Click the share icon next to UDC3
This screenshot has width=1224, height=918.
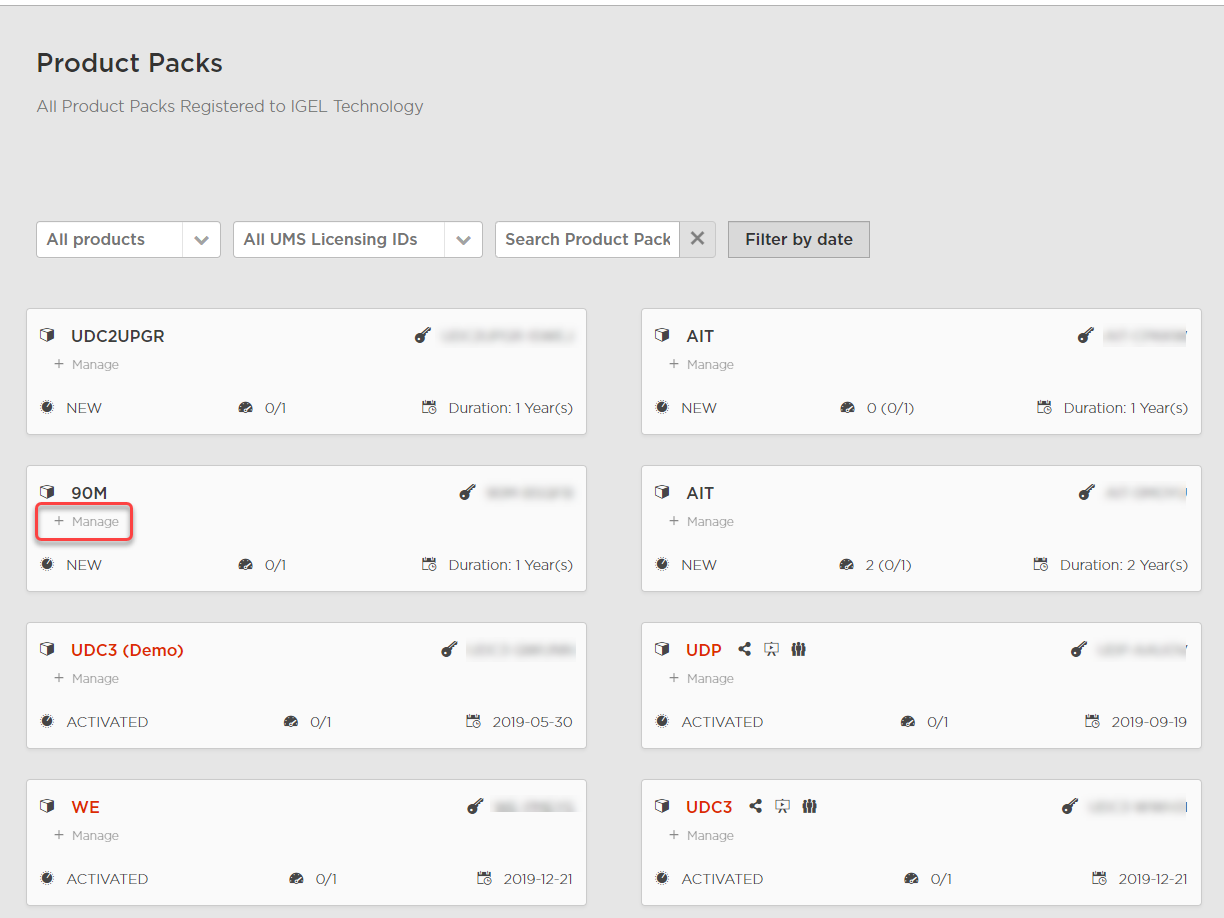[x=756, y=807]
